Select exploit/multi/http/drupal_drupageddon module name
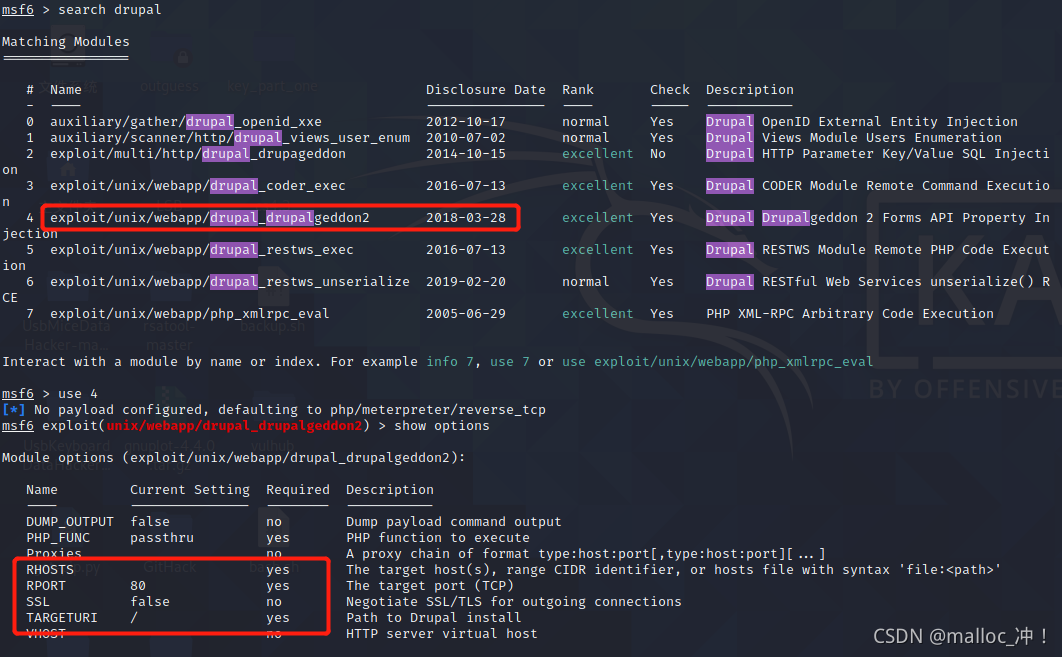 (x=198, y=154)
